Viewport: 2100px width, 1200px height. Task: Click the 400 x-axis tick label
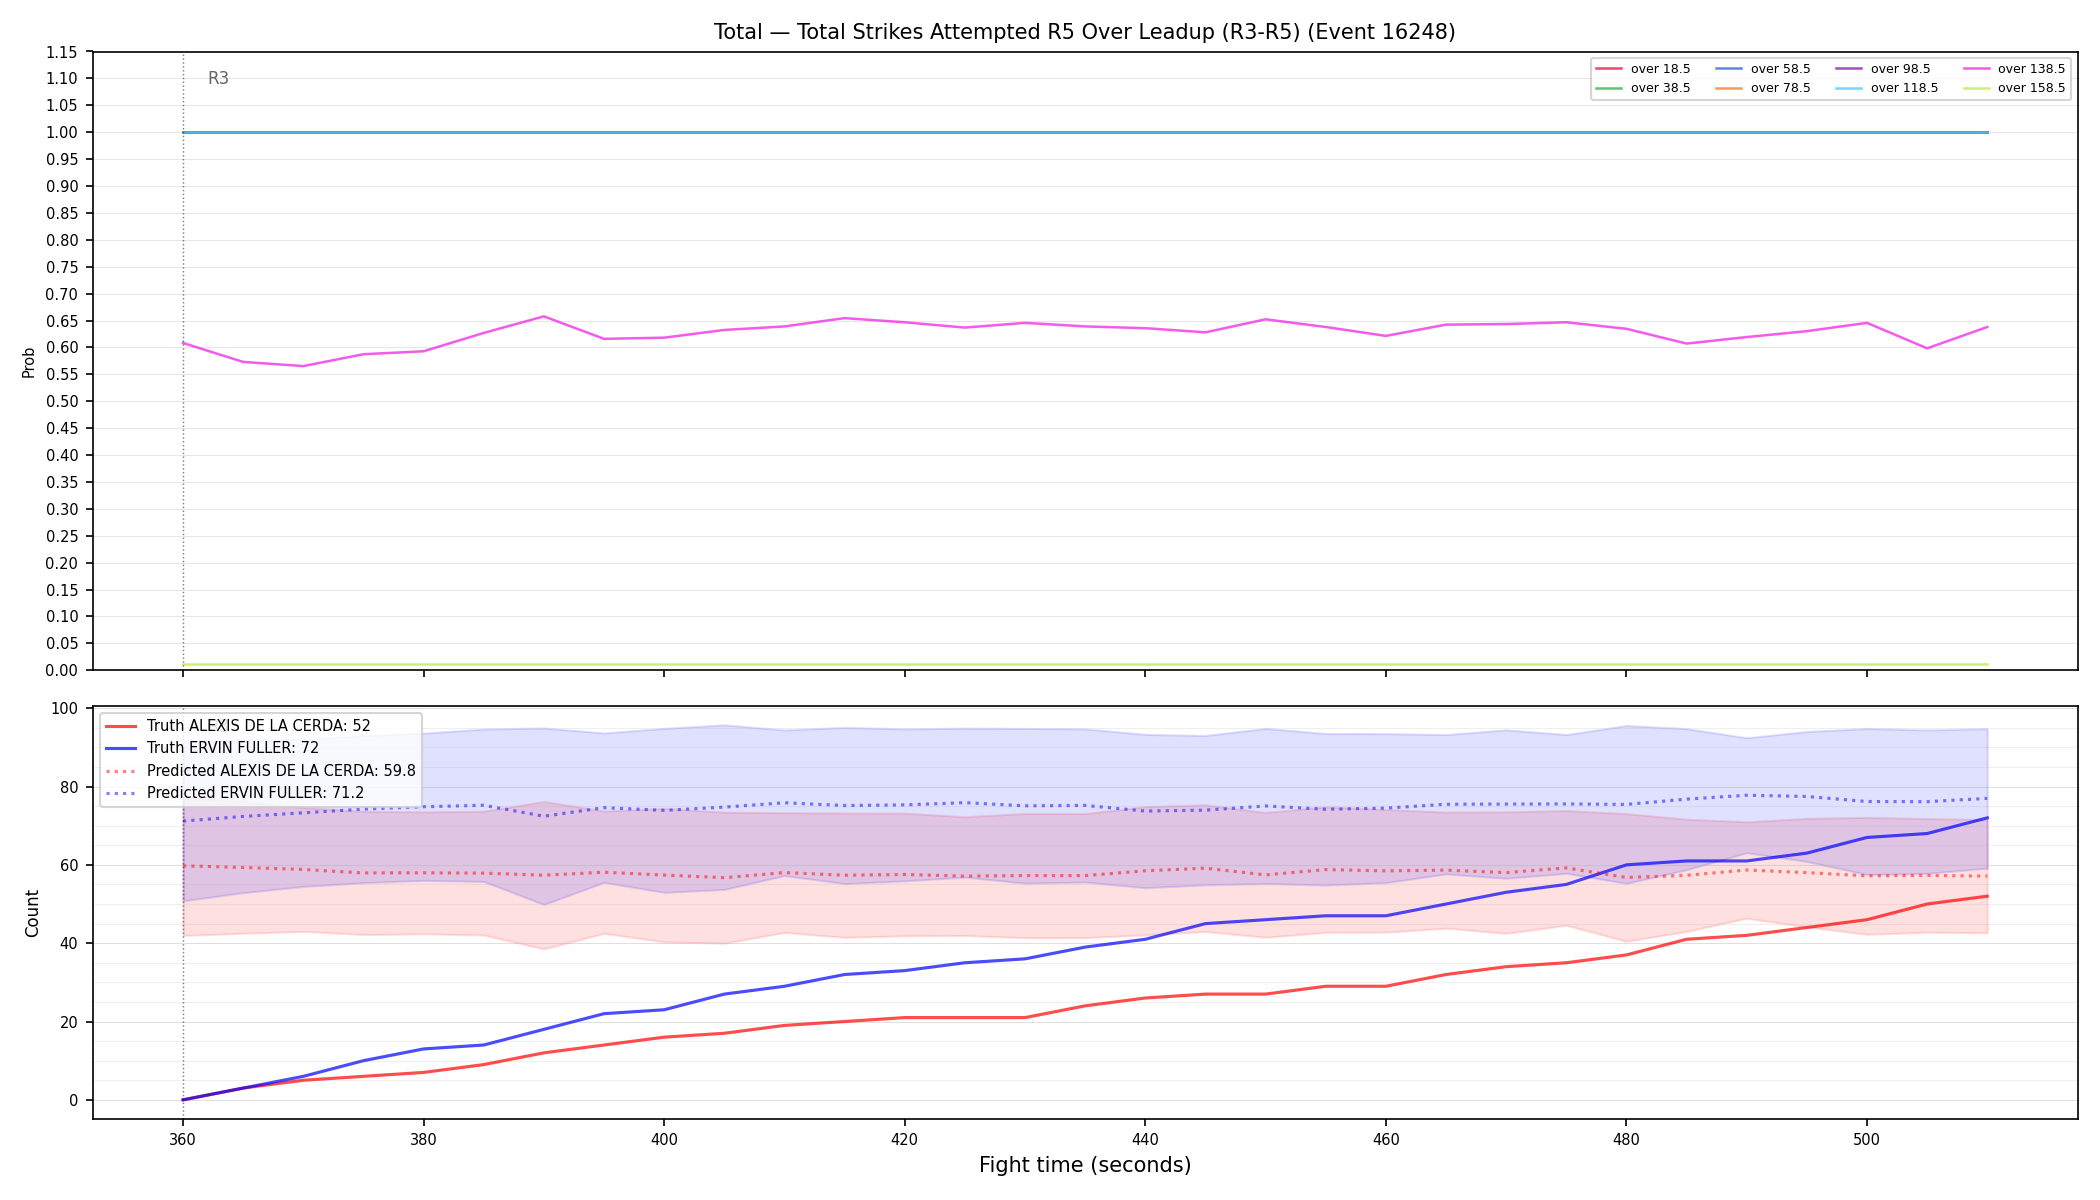pos(664,1139)
